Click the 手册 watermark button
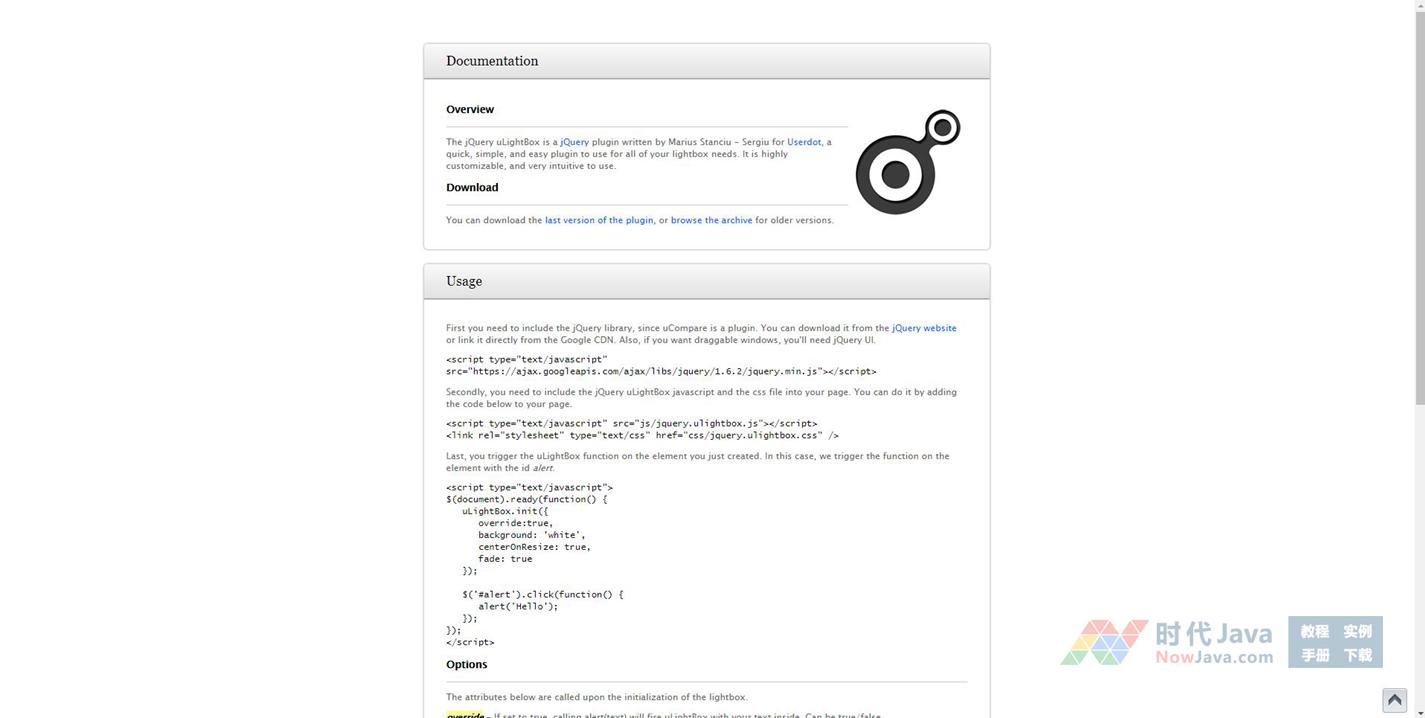This screenshot has height=718, width=1425. [x=1314, y=655]
